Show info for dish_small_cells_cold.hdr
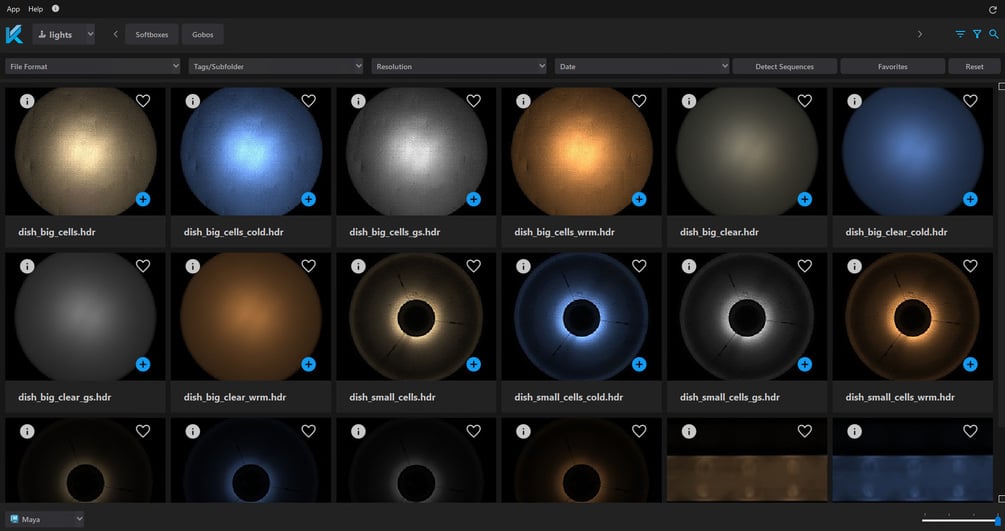Viewport: 1005px width, 531px height. pyautogui.click(x=523, y=266)
